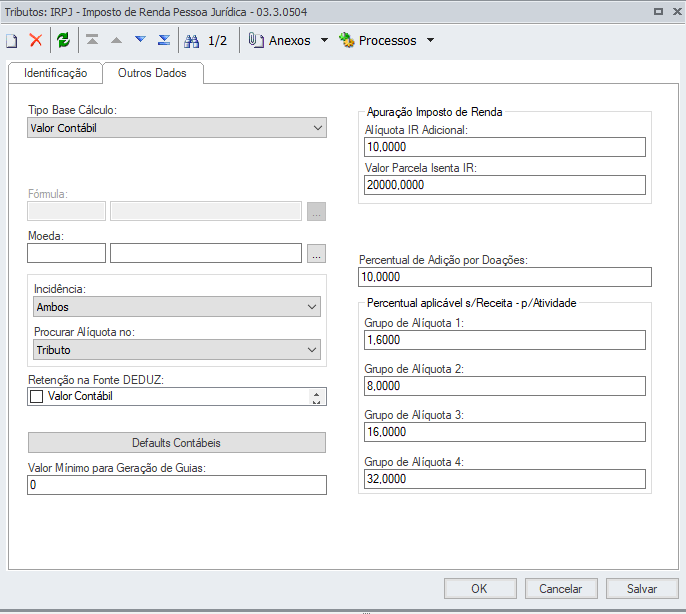
Task: Open the Tipo Base Cálculo dropdown
Action: (x=177, y=128)
